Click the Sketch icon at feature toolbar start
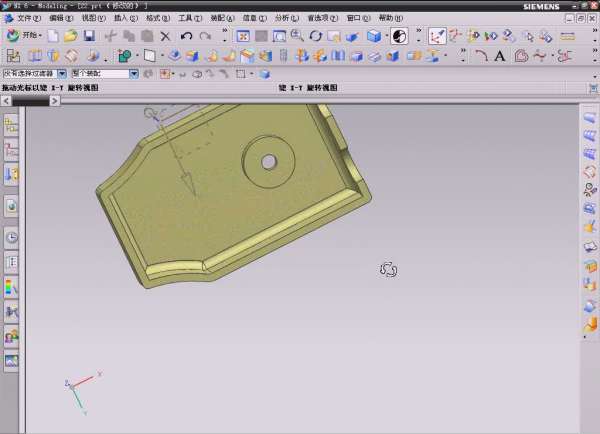Screen dimensions: 600x434 coord(13,56)
